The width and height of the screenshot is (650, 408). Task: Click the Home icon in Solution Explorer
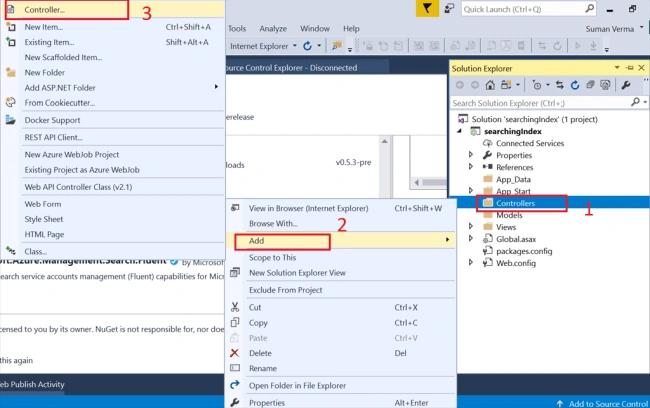click(x=490, y=85)
